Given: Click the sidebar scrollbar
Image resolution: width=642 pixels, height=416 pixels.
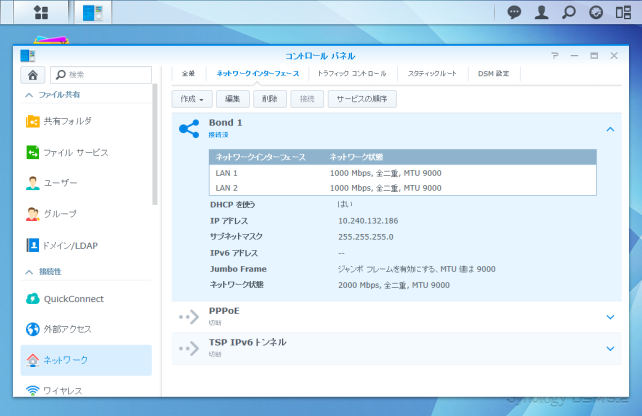Looking at the screenshot, I should (x=155, y=144).
